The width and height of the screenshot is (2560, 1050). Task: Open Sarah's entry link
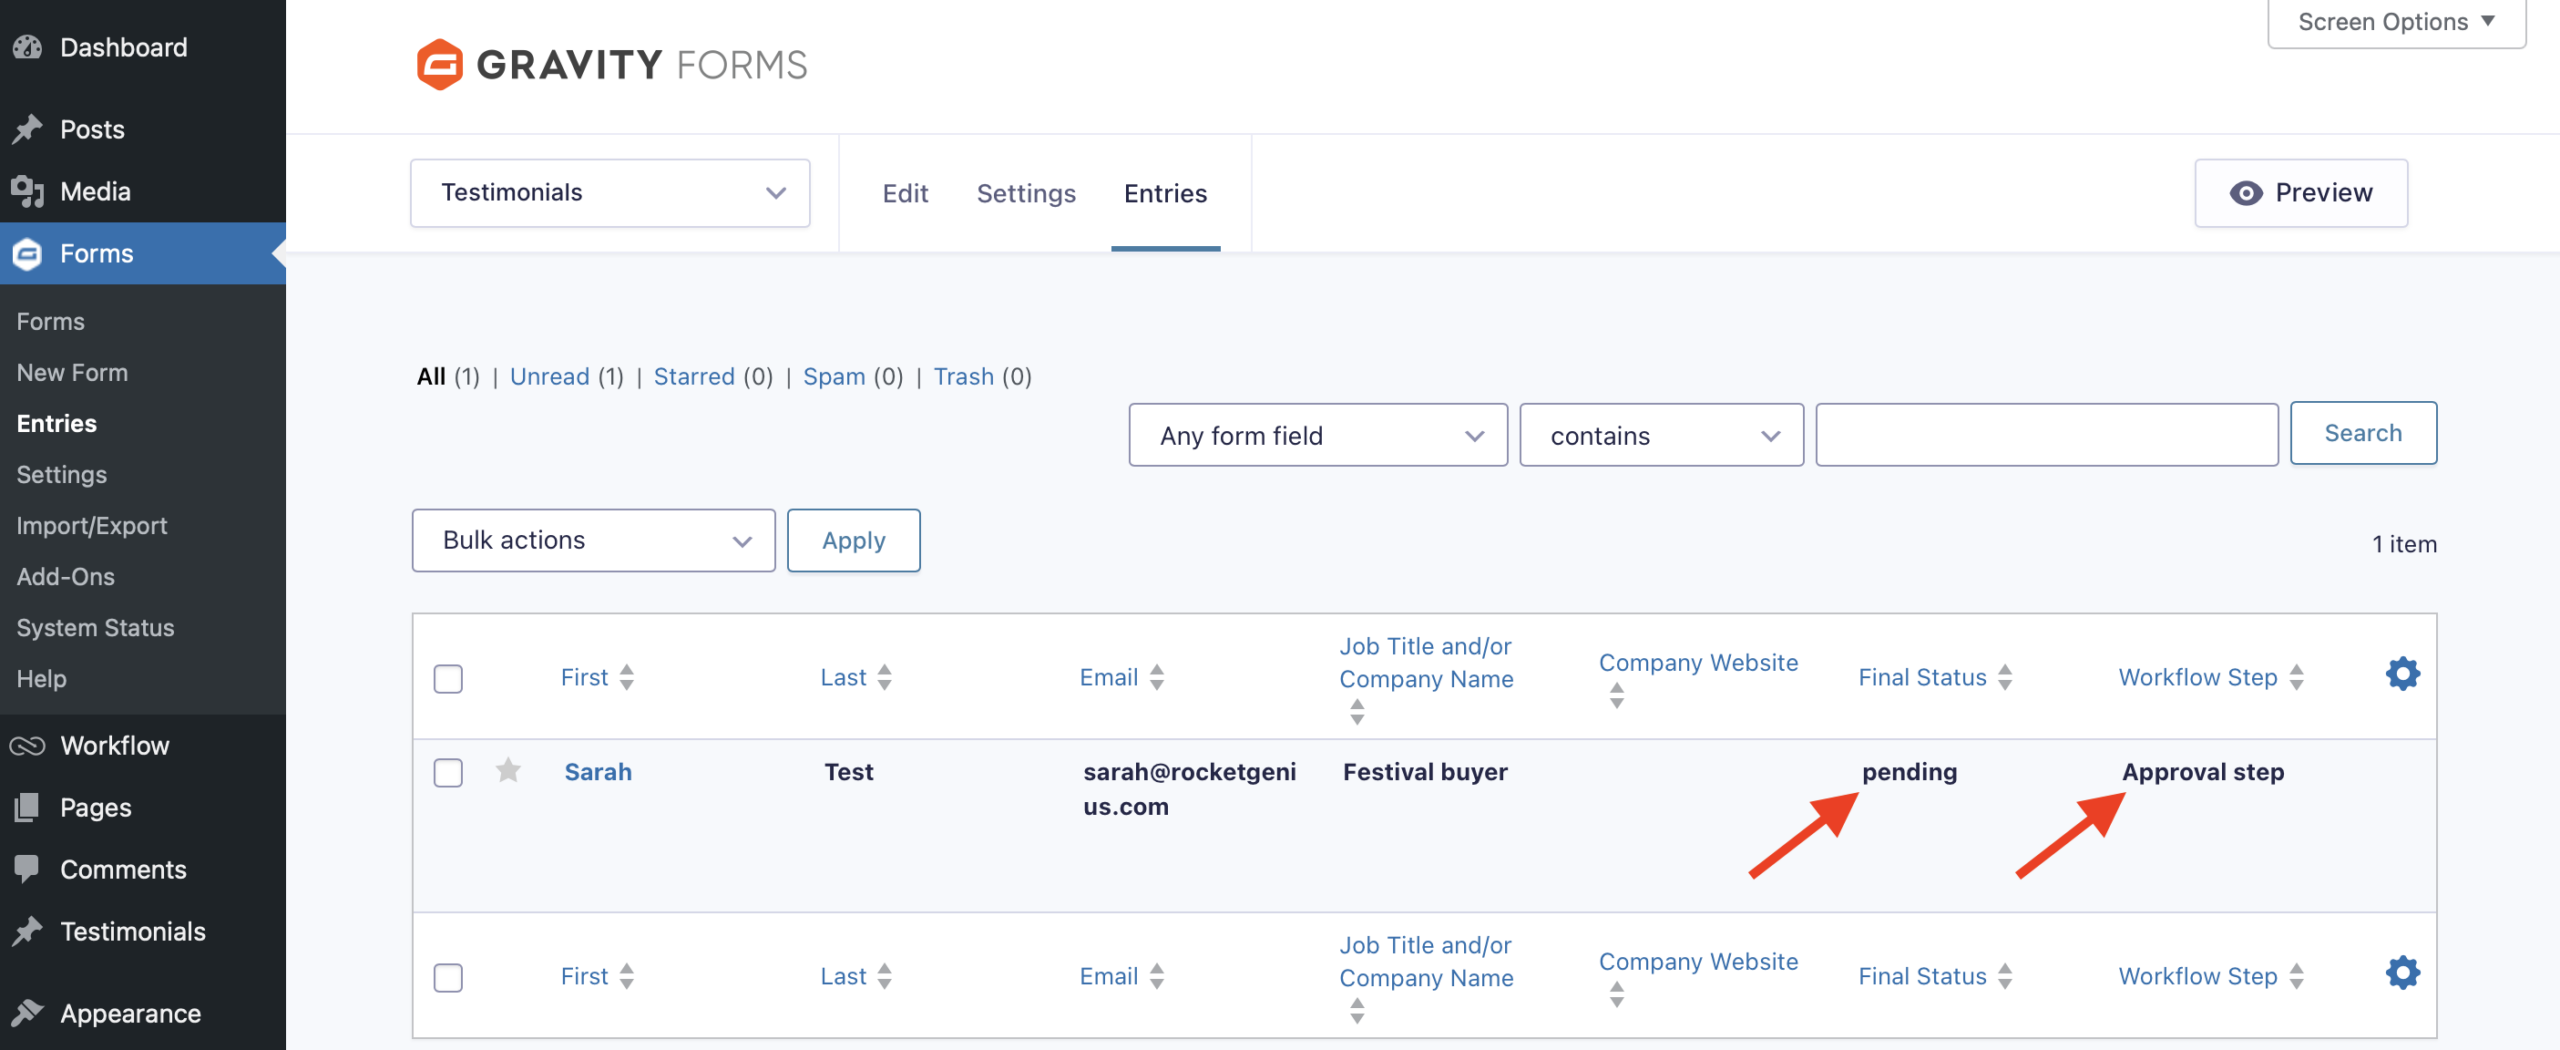[x=597, y=771]
